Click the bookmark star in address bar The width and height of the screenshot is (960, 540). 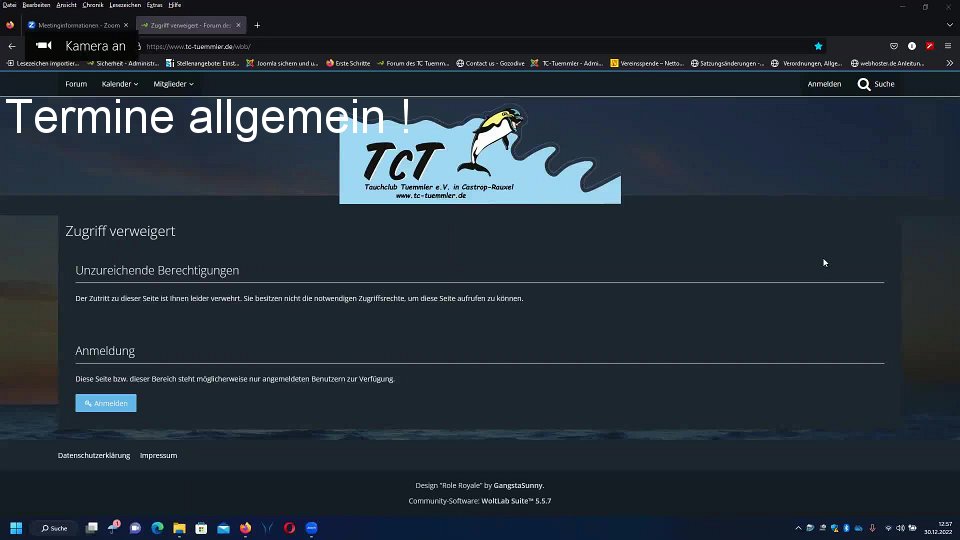tap(818, 46)
